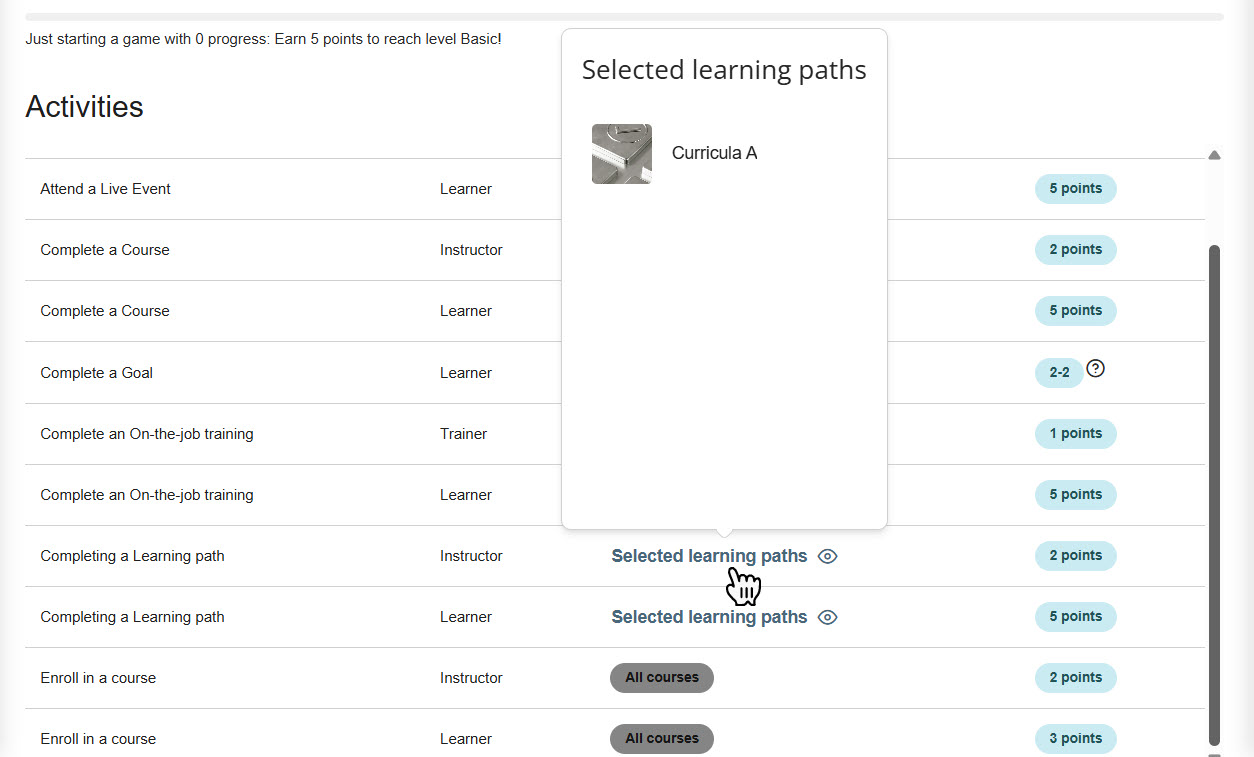The image size is (1254, 757).
Task: Open All courses for the Learner enroll row
Action: click(x=661, y=738)
